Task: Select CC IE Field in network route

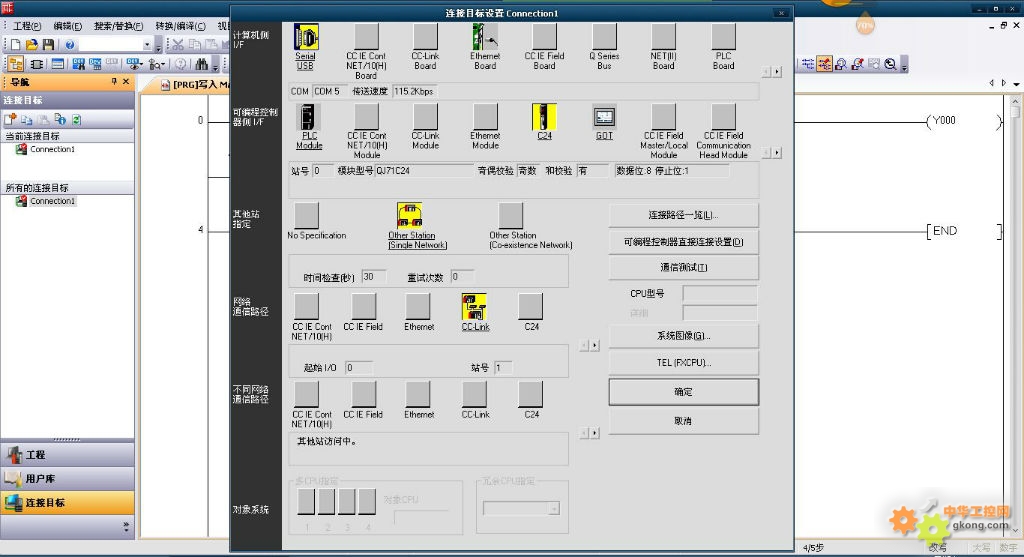Action: tap(364, 307)
